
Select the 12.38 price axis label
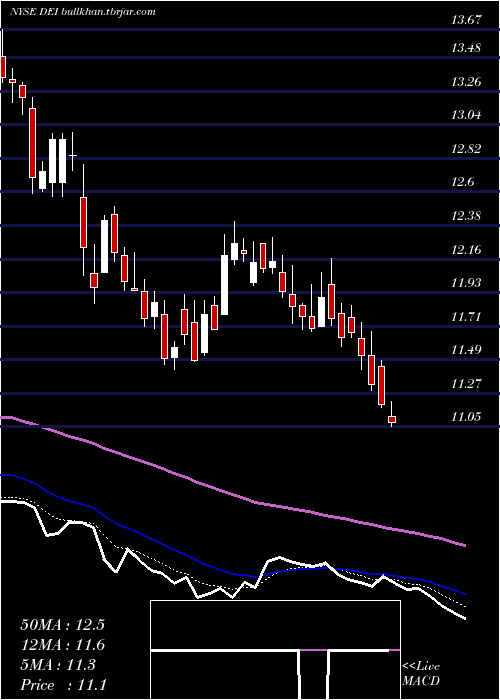pyautogui.click(x=466, y=216)
